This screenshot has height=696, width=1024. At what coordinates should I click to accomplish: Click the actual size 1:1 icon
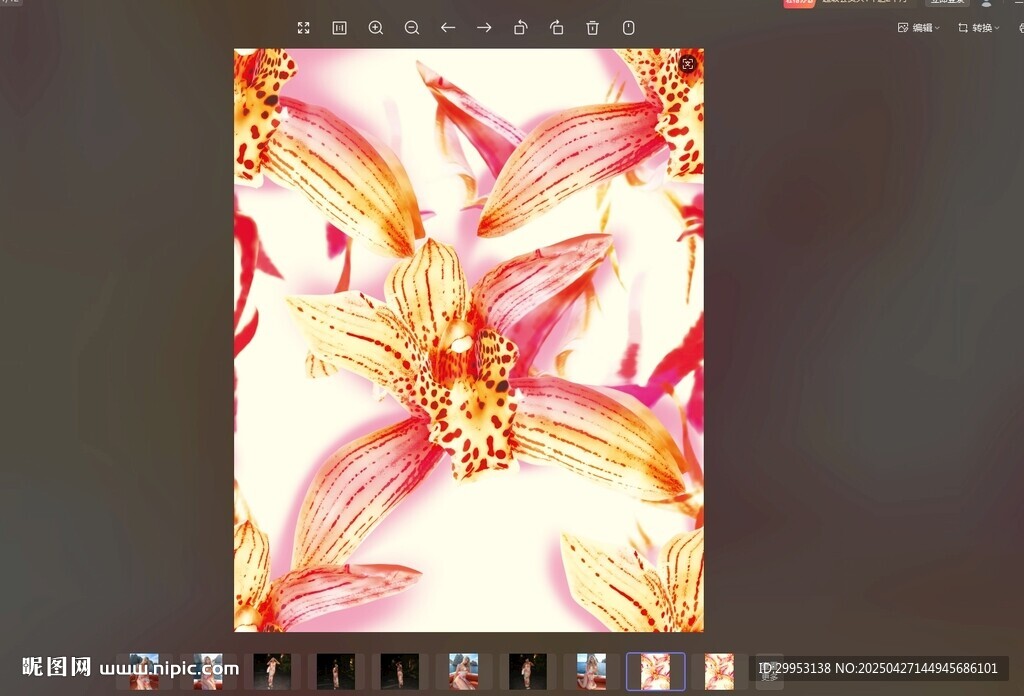click(x=340, y=28)
